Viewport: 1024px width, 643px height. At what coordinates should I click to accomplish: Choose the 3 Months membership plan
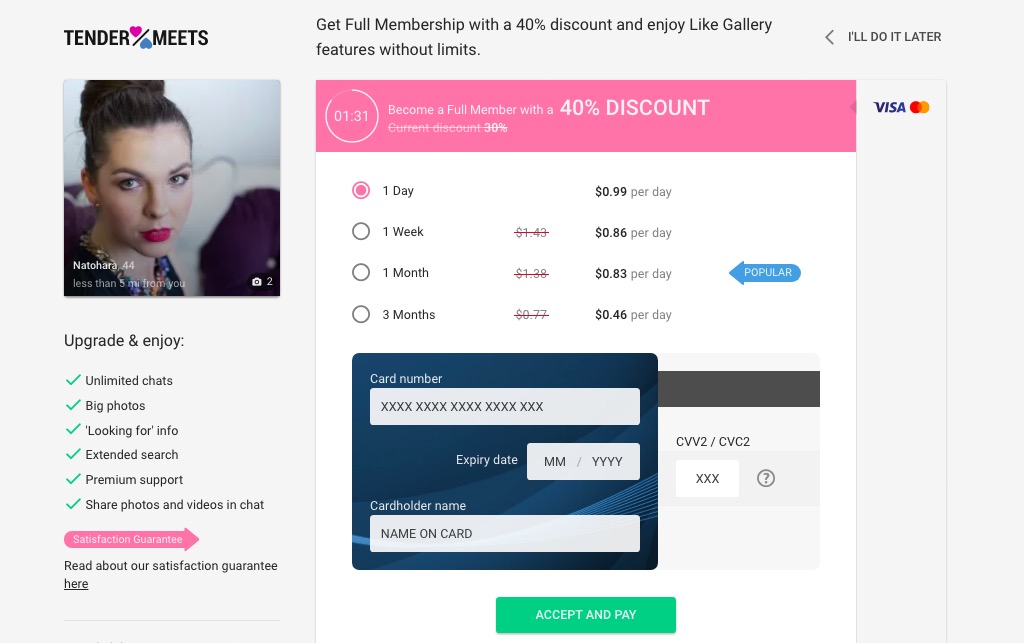point(361,315)
